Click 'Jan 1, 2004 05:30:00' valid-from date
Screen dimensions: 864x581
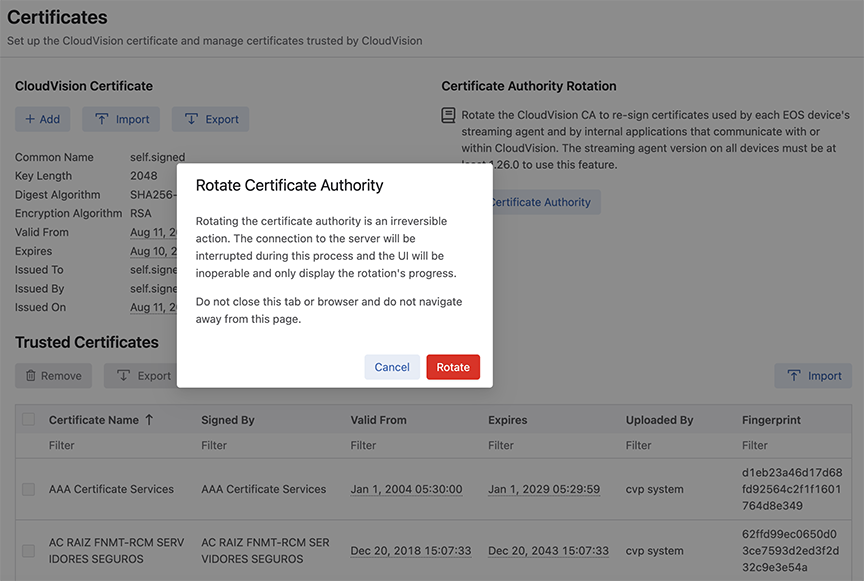(407, 489)
